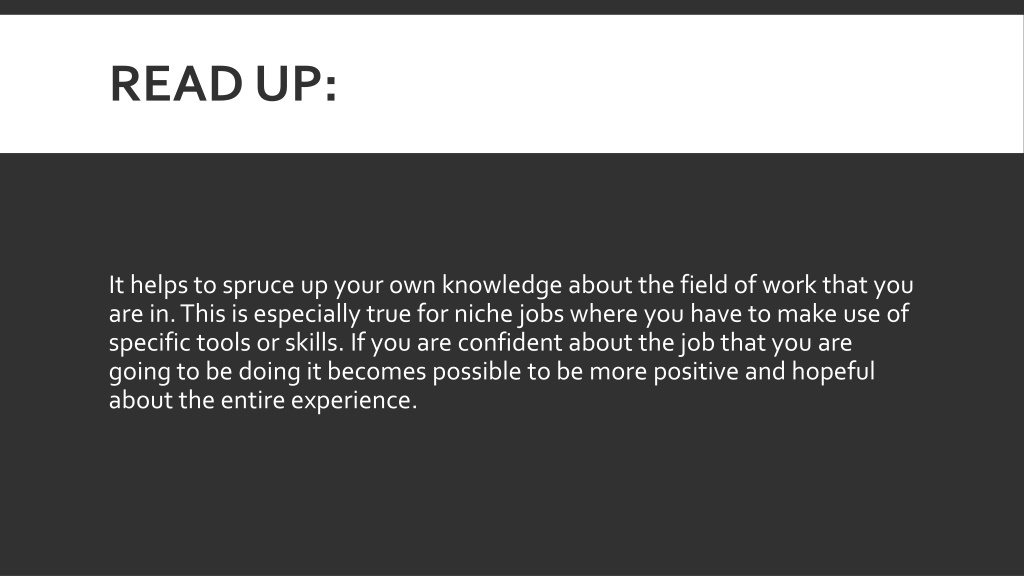Click the words 'specific tools or skills'
The image size is (1024, 576).
pyautogui.click(x=226, y=343)
